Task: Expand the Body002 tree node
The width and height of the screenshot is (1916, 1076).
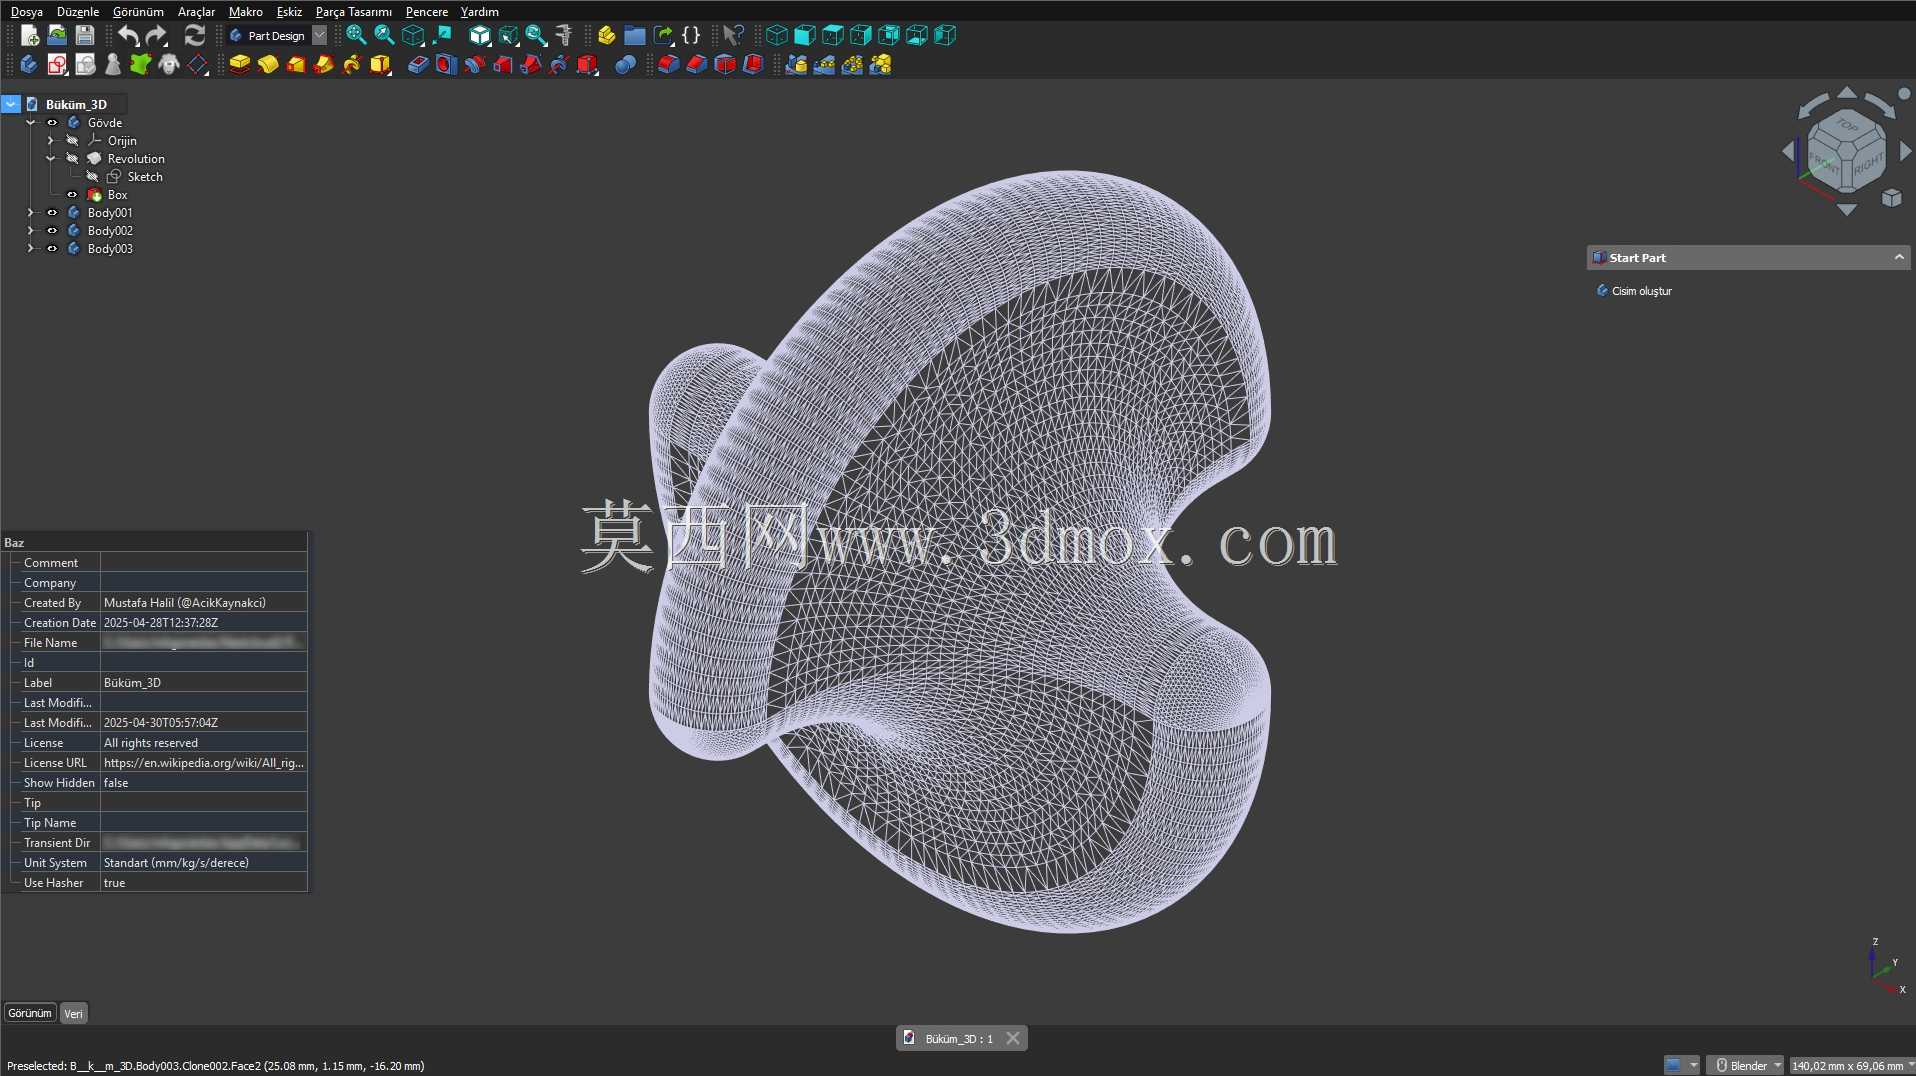Action: [30, 231]
